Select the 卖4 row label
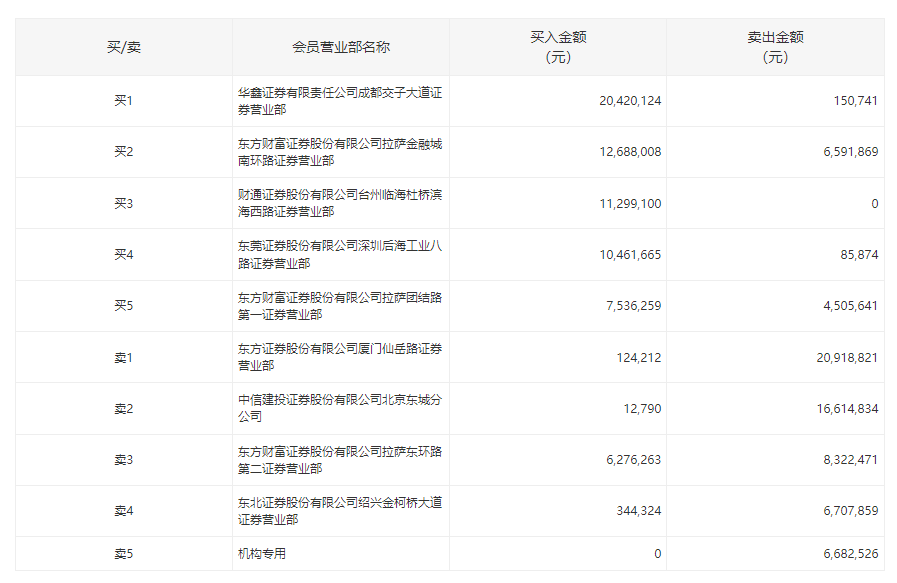This screenshot has height=583, width=897. click(x=124, y=510)
